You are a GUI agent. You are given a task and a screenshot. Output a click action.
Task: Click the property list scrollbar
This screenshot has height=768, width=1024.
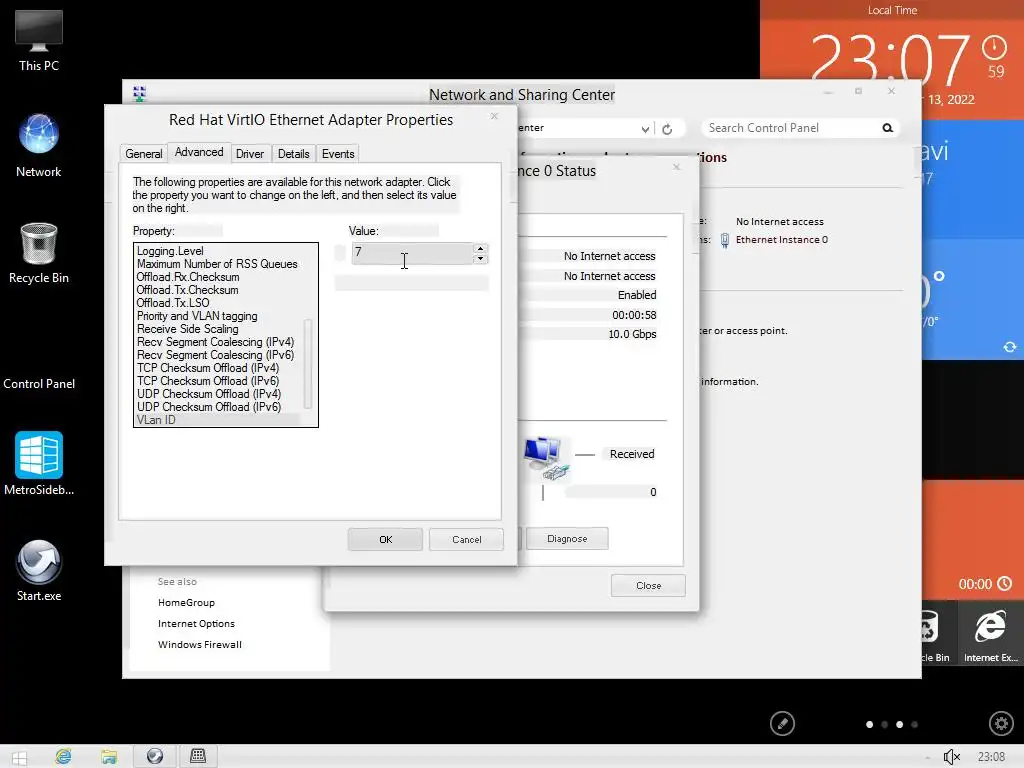pyautogui.click(x=308, y=363)
